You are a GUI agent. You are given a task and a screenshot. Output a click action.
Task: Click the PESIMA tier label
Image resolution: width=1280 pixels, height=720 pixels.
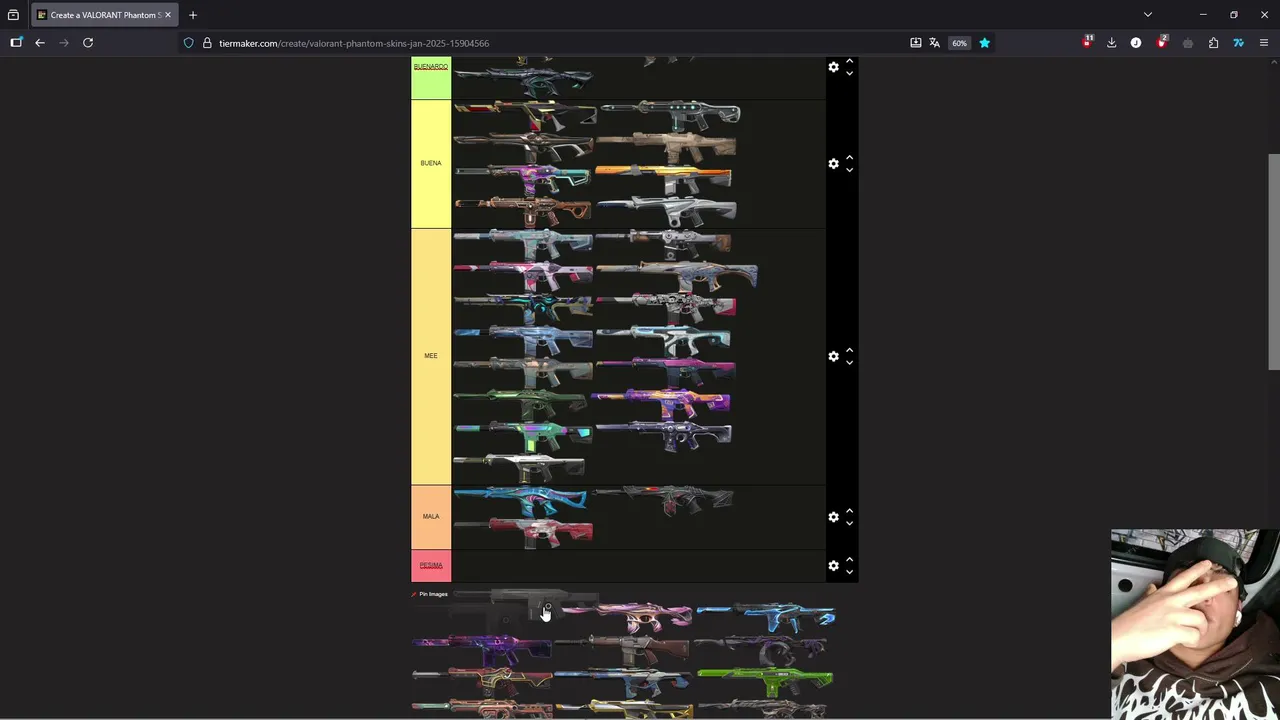coord(431,566)
